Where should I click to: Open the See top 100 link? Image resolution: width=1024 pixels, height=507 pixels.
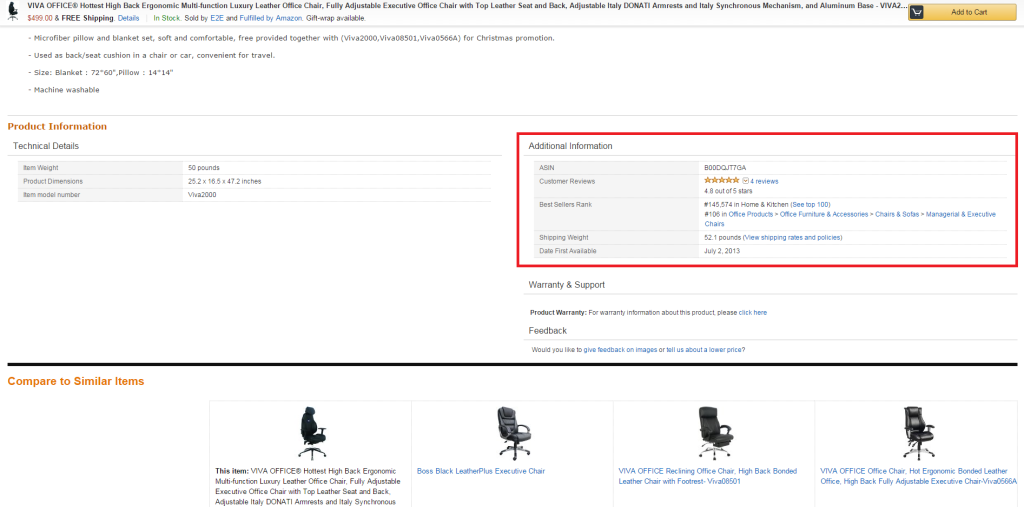tap(810, 204)
